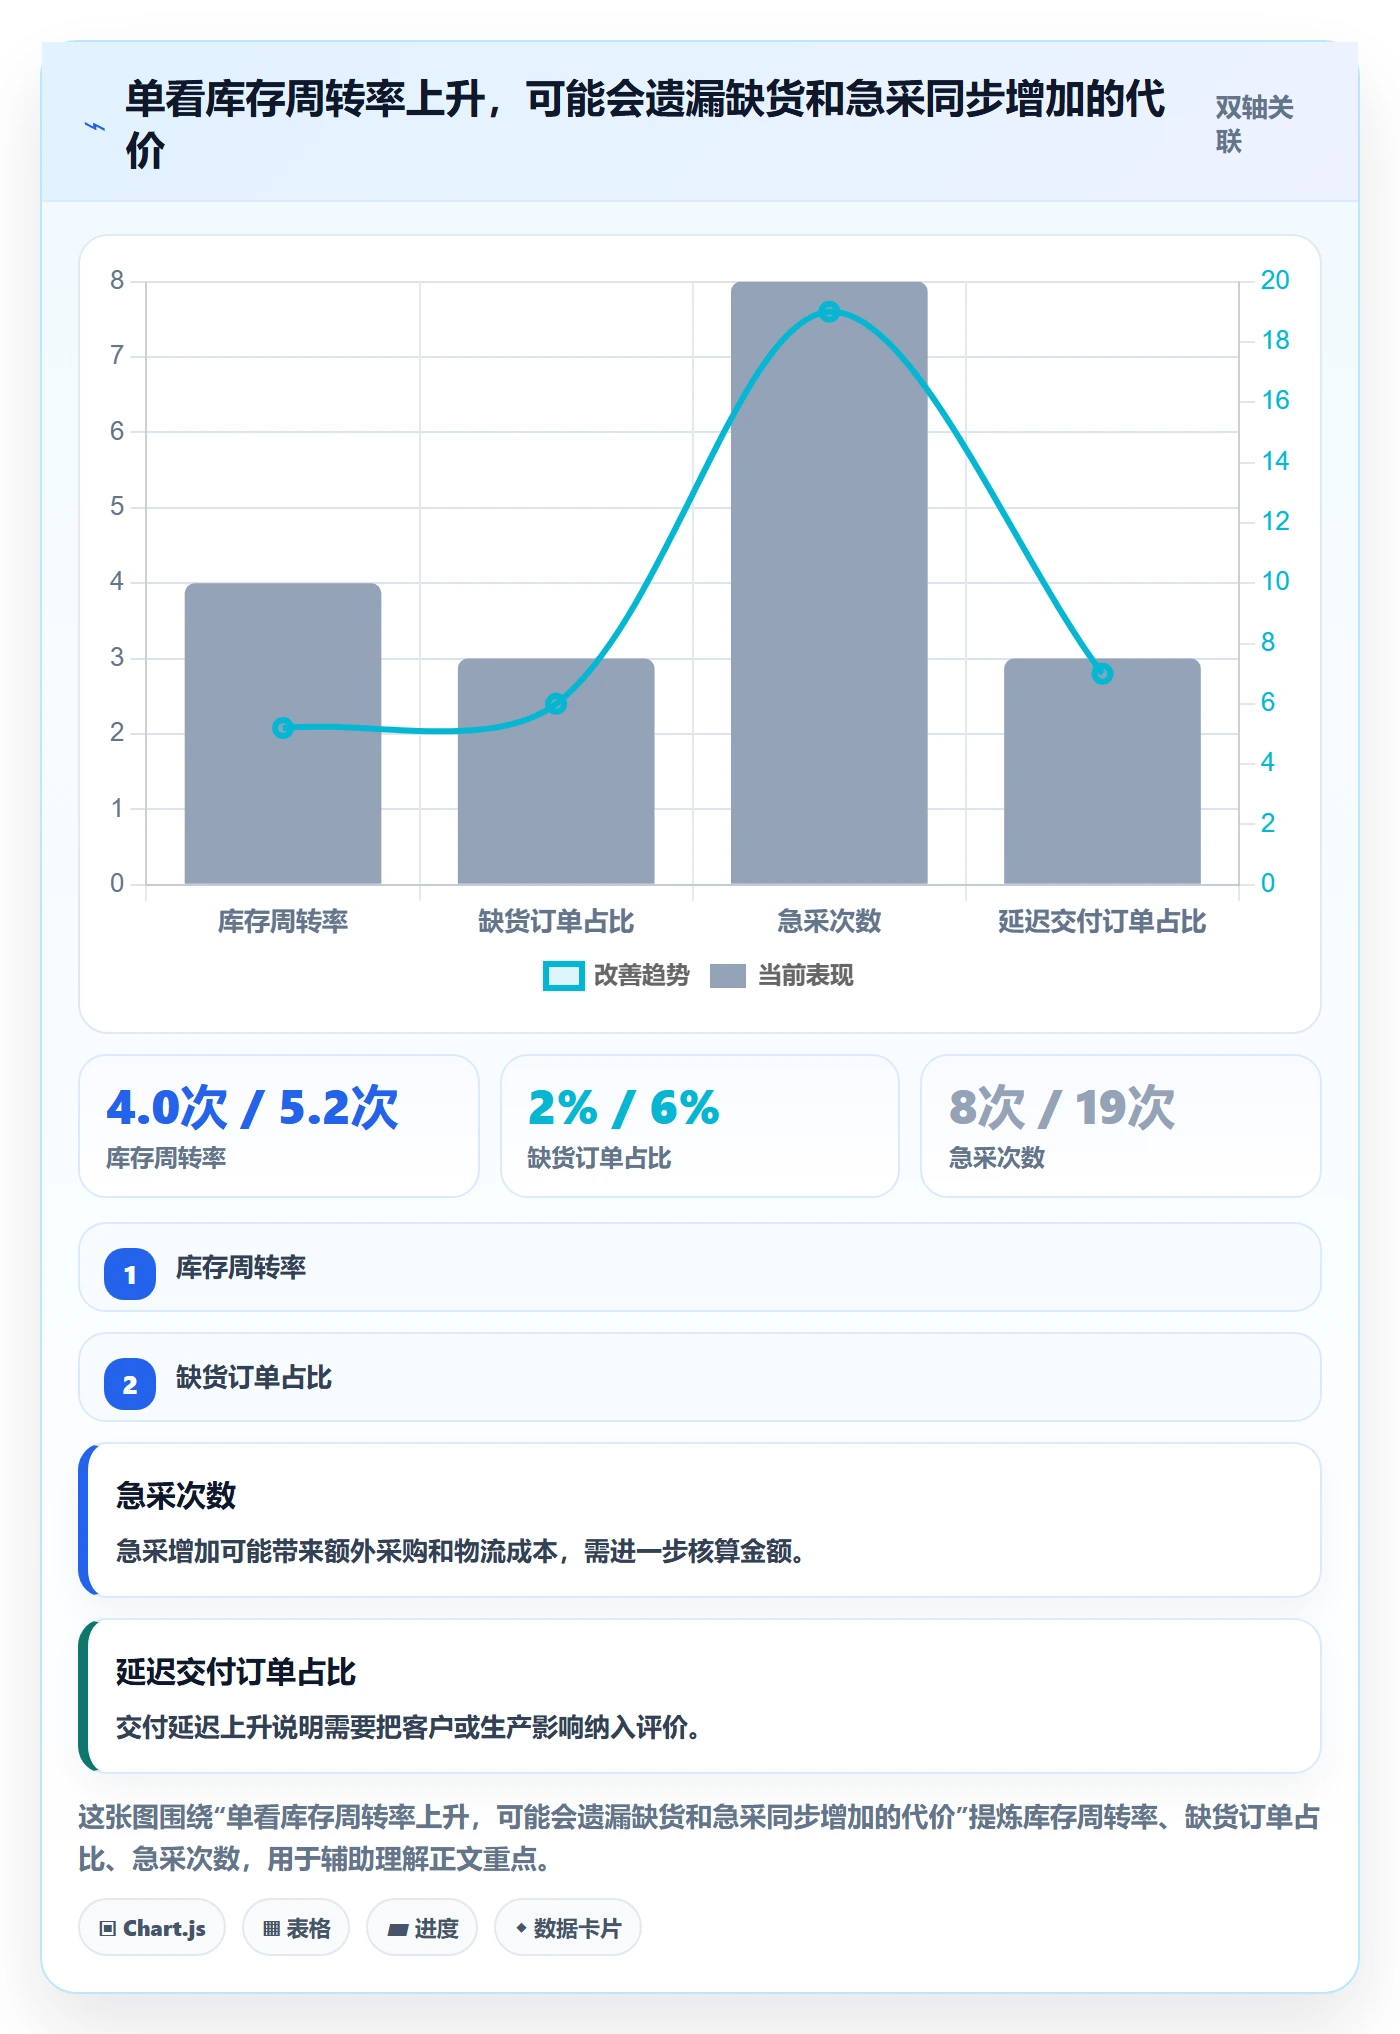Click the summary paragraph starting 这张图围绕
This screenshot has width=1400, height=2034.
(x=700, y=1838)
